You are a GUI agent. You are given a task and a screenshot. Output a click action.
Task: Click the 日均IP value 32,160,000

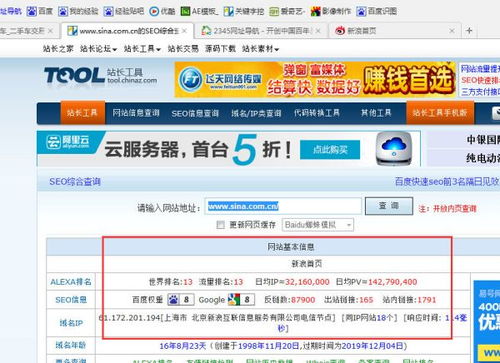pos(307,282)
